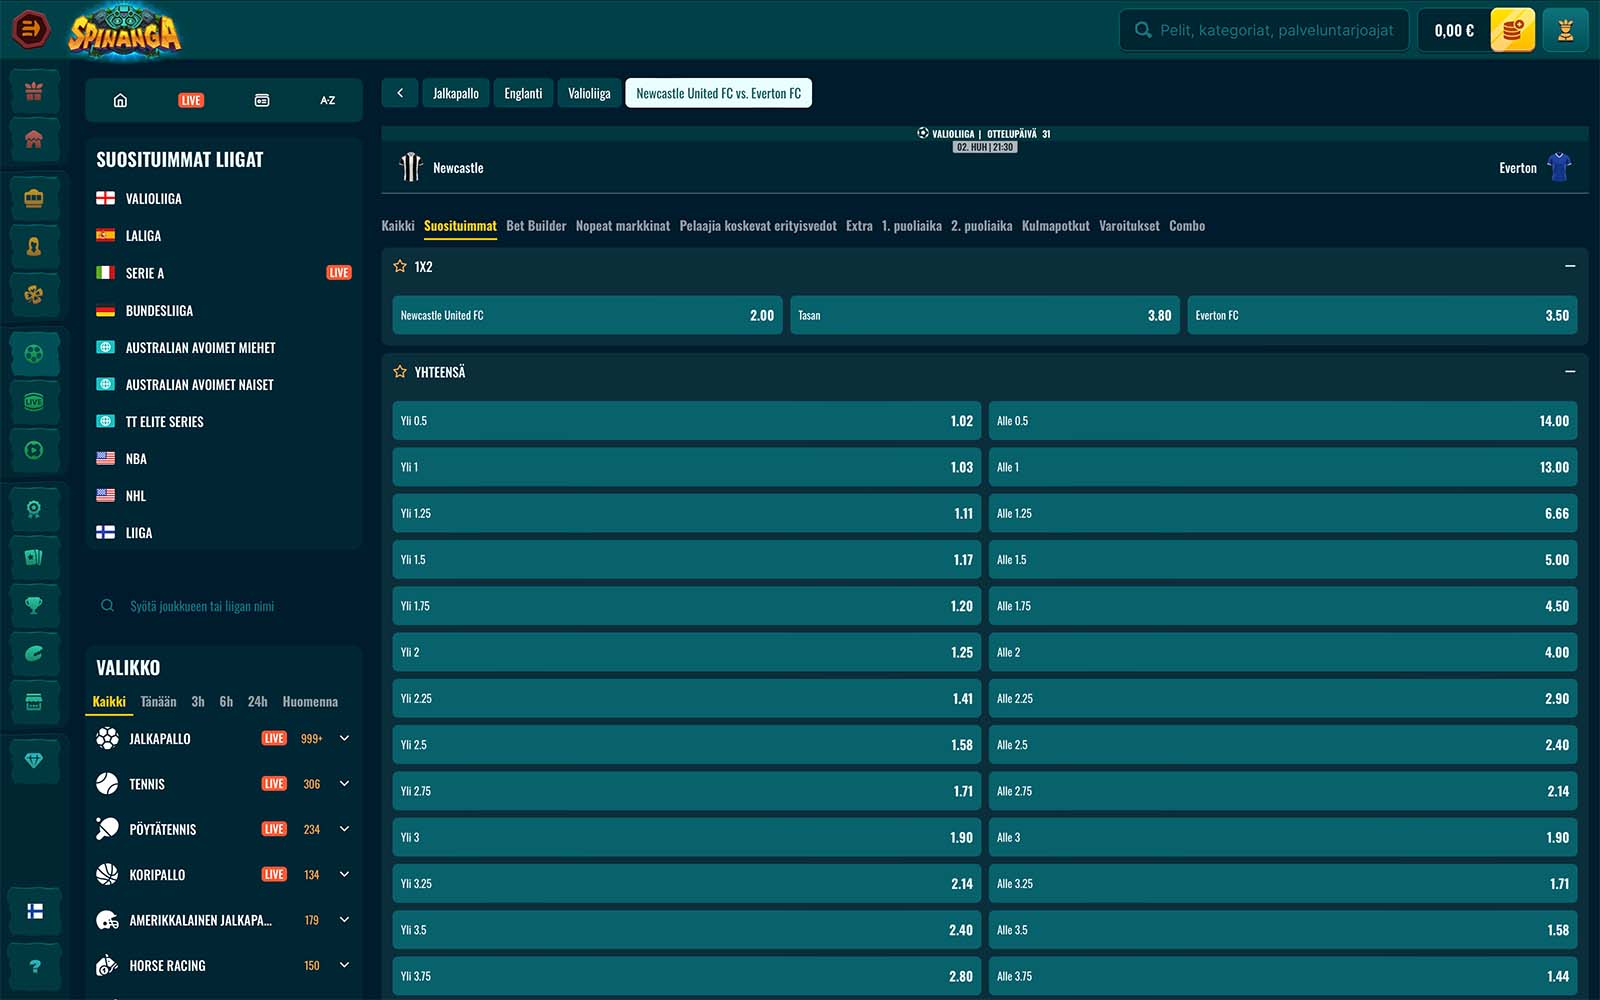Expand the Tennis sport category
Image resolution: width=1600 pixels, height=1000 pixels.
coord(344,784)
